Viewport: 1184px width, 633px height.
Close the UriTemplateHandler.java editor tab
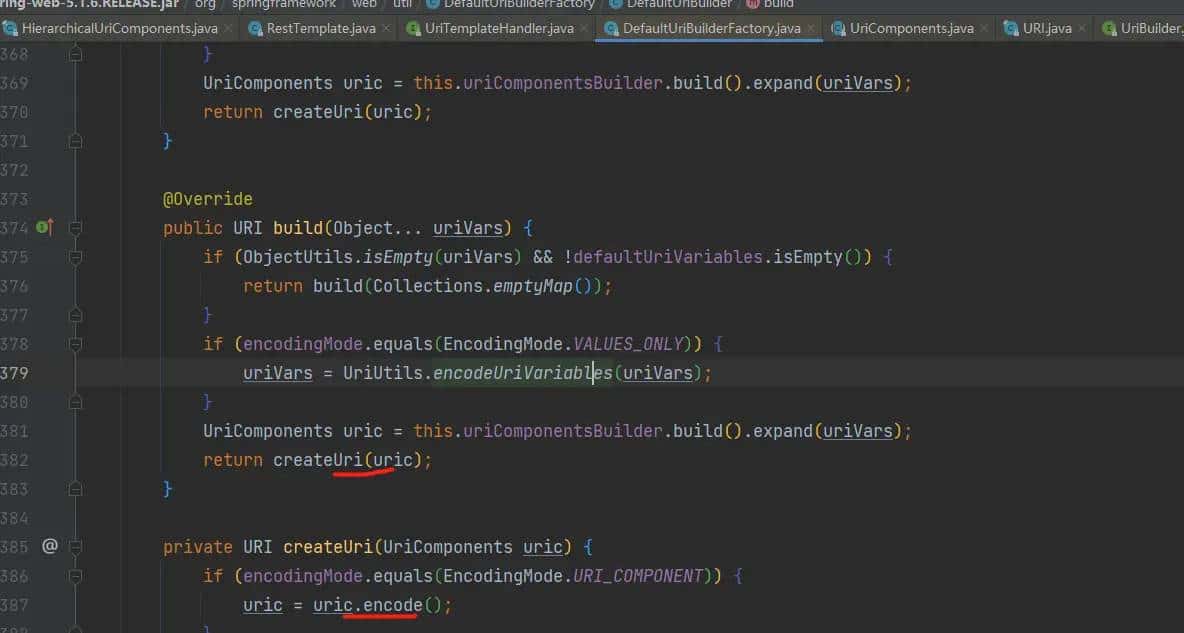(586, 28)
